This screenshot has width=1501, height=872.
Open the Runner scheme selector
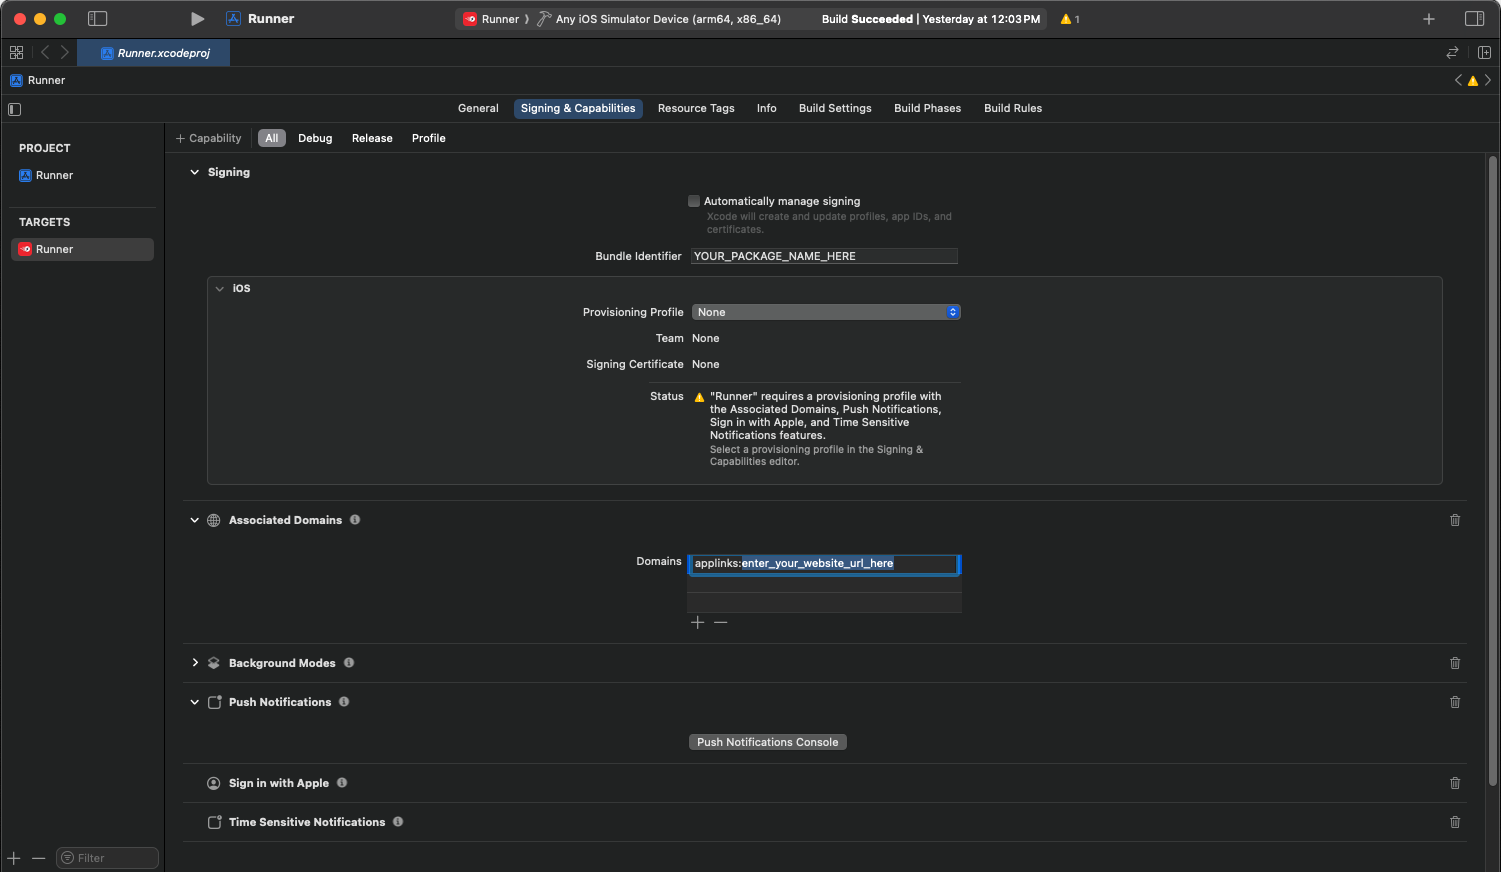pos(492,19)
